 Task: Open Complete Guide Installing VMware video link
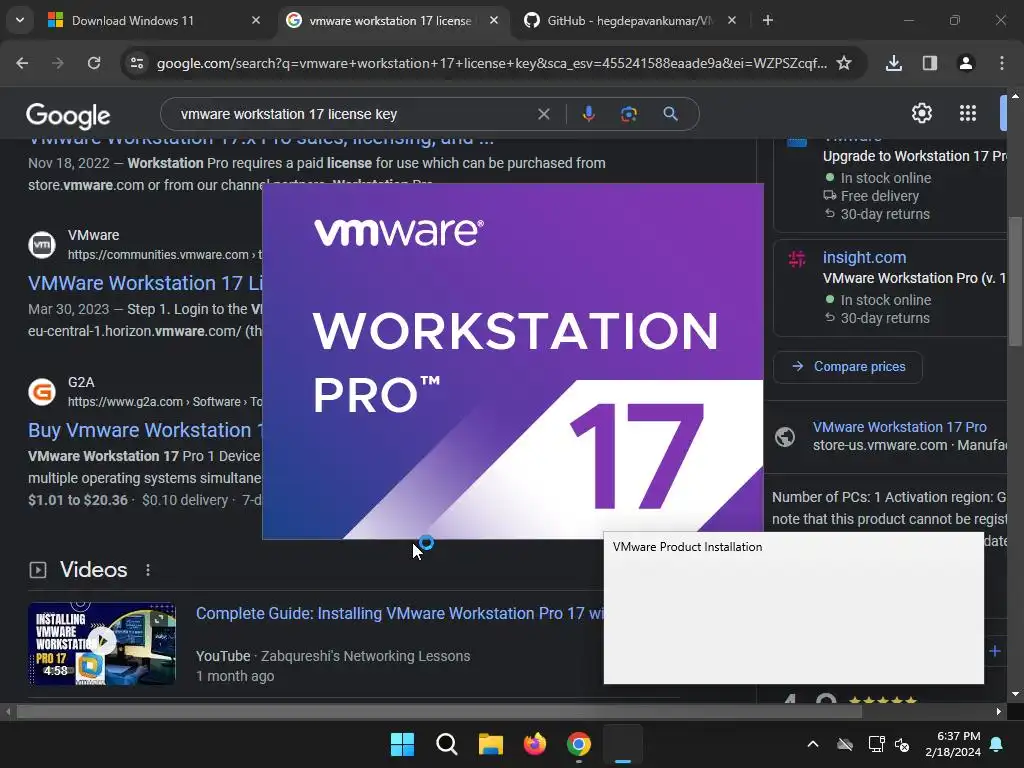point(400,614)
